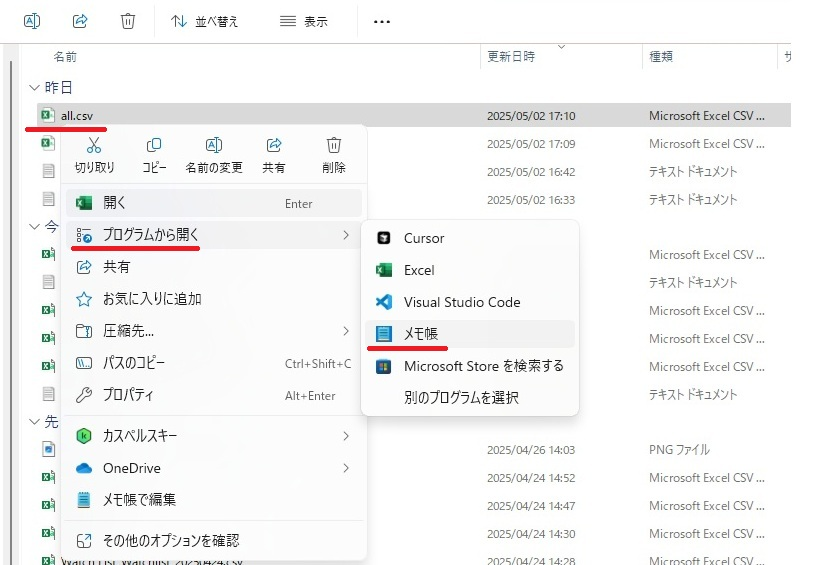Open with Excel in the submenu
Viewport: 817px width, 565px height.
pyautogui.click(x=470, y=270)
